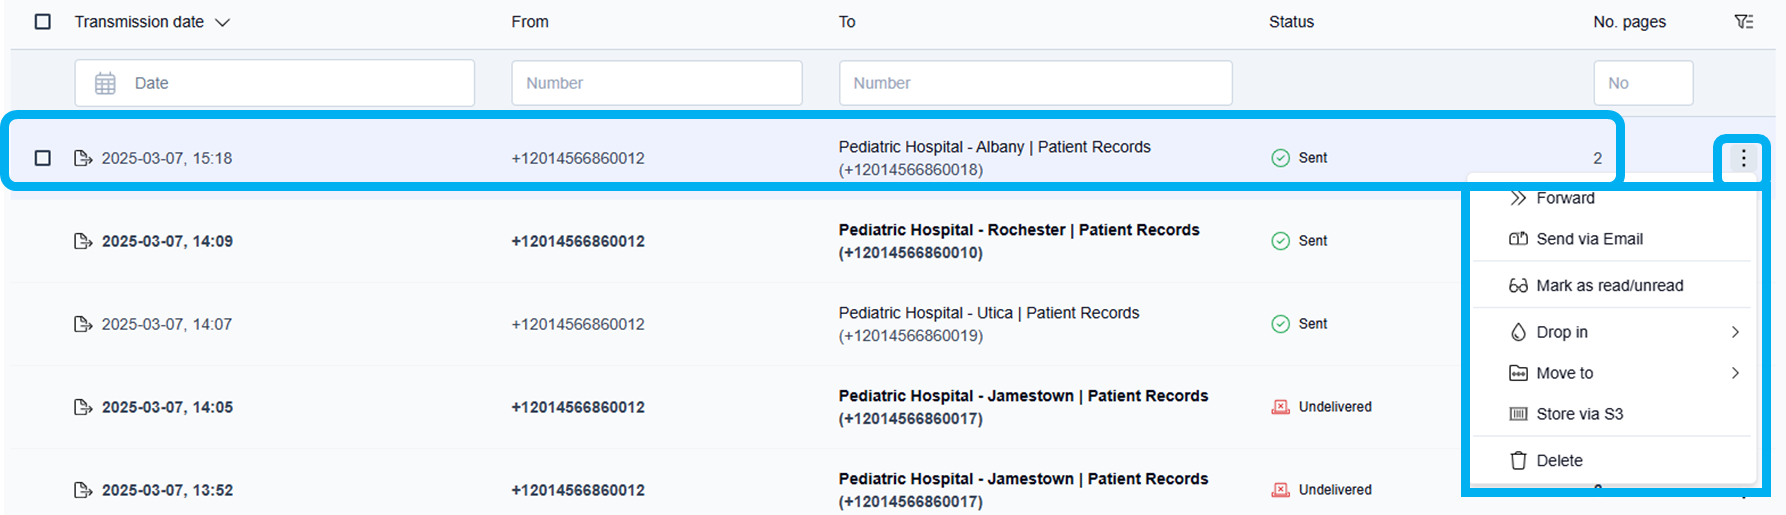The image size is (1786, 515).
Task: Choose Forward from the context menu
Action: tap(1565, 198)
